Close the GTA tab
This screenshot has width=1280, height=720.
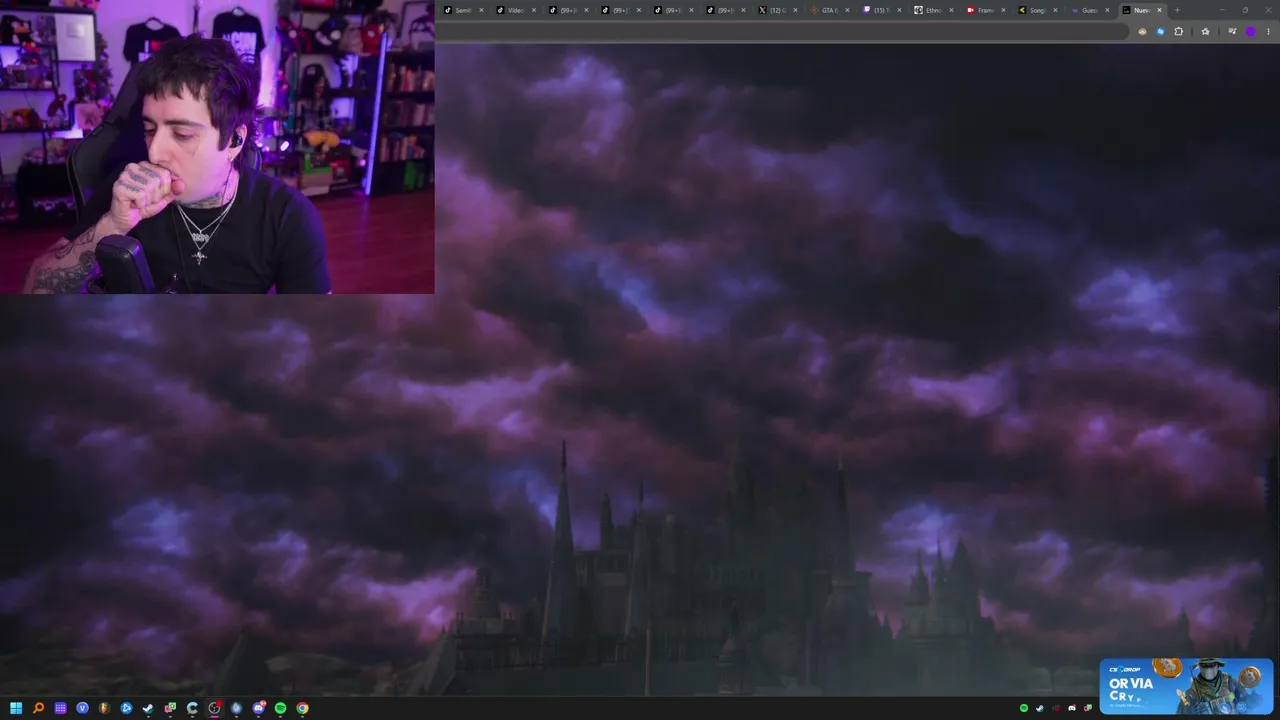click(x=847, y=10)
